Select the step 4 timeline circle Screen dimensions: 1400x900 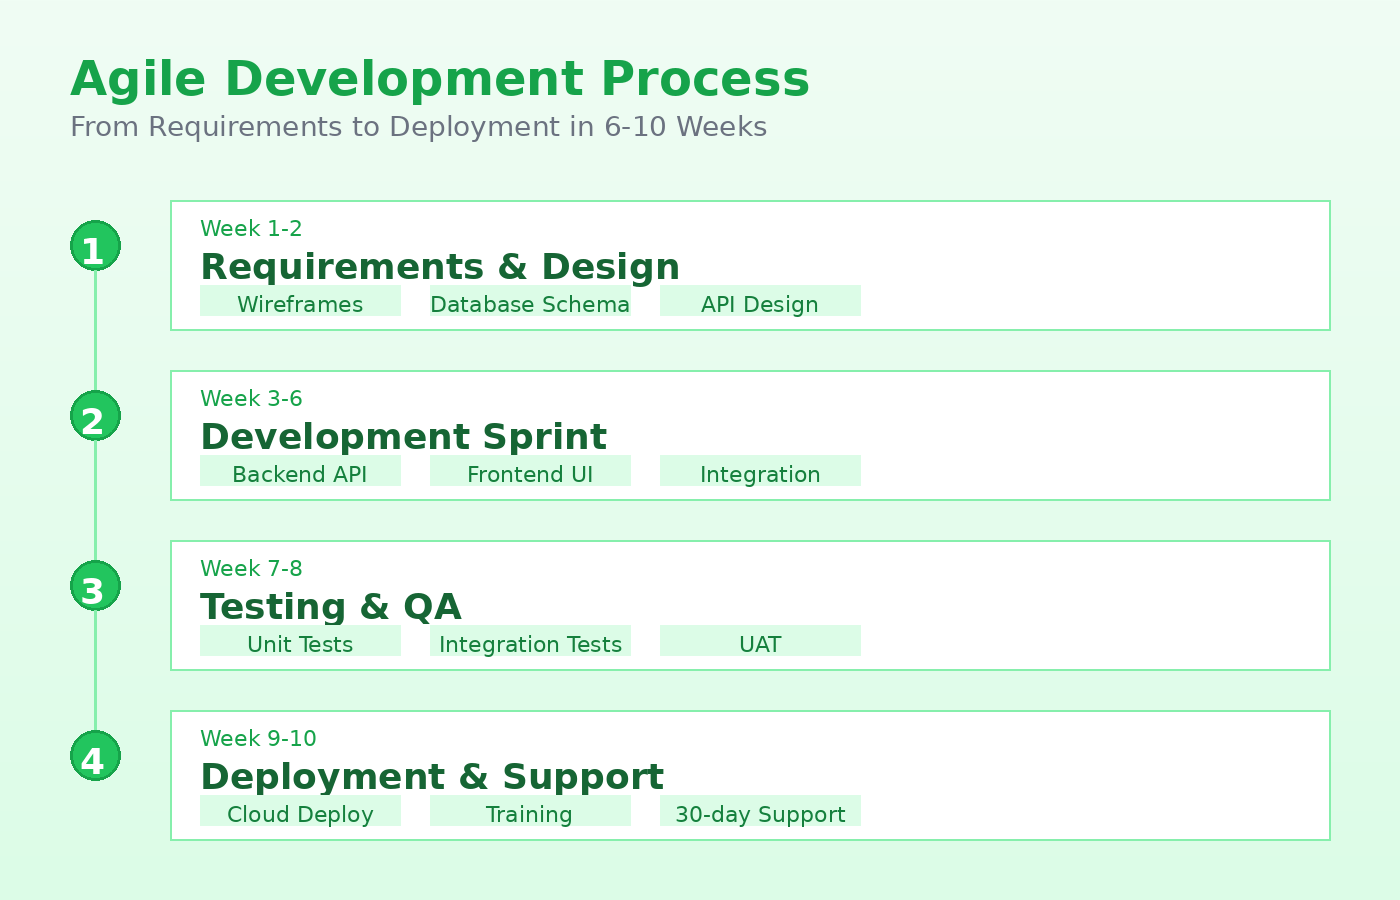(x=95, y=756)
